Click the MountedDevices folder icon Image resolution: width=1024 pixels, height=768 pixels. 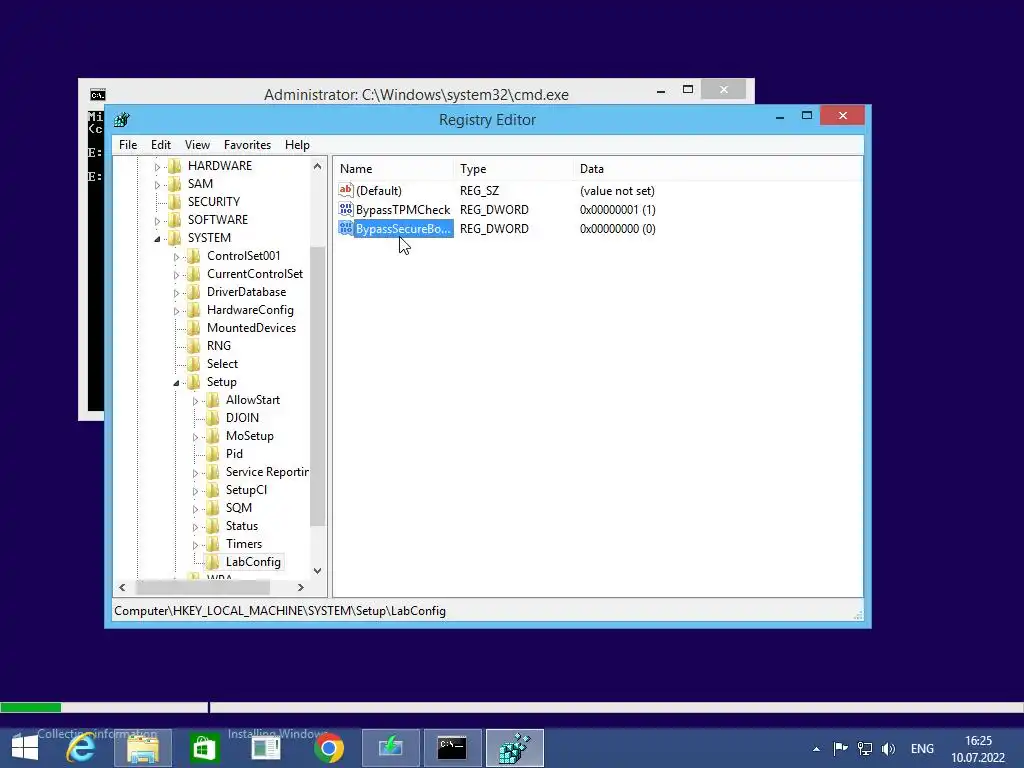tap(193, 328)
